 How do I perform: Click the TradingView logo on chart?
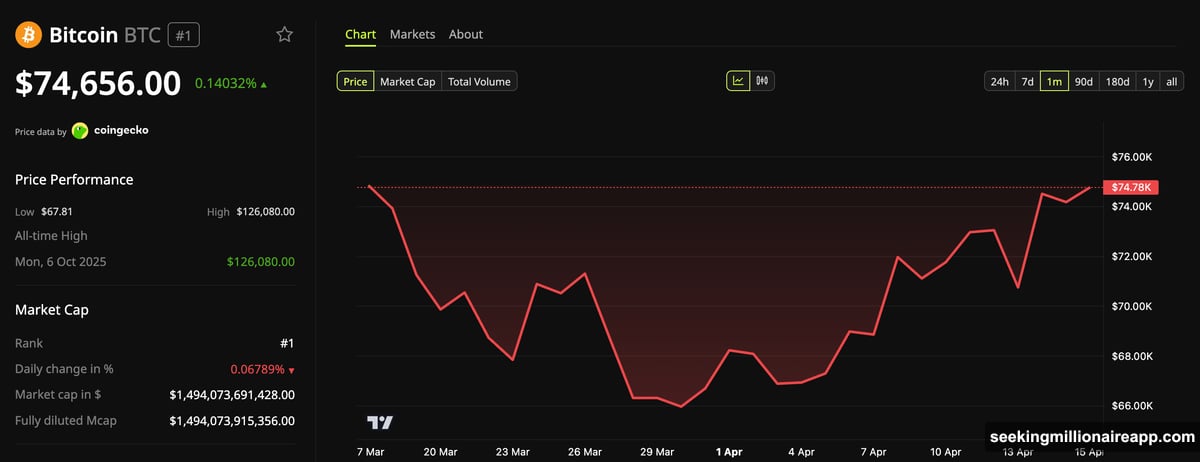tap(380, 423)
